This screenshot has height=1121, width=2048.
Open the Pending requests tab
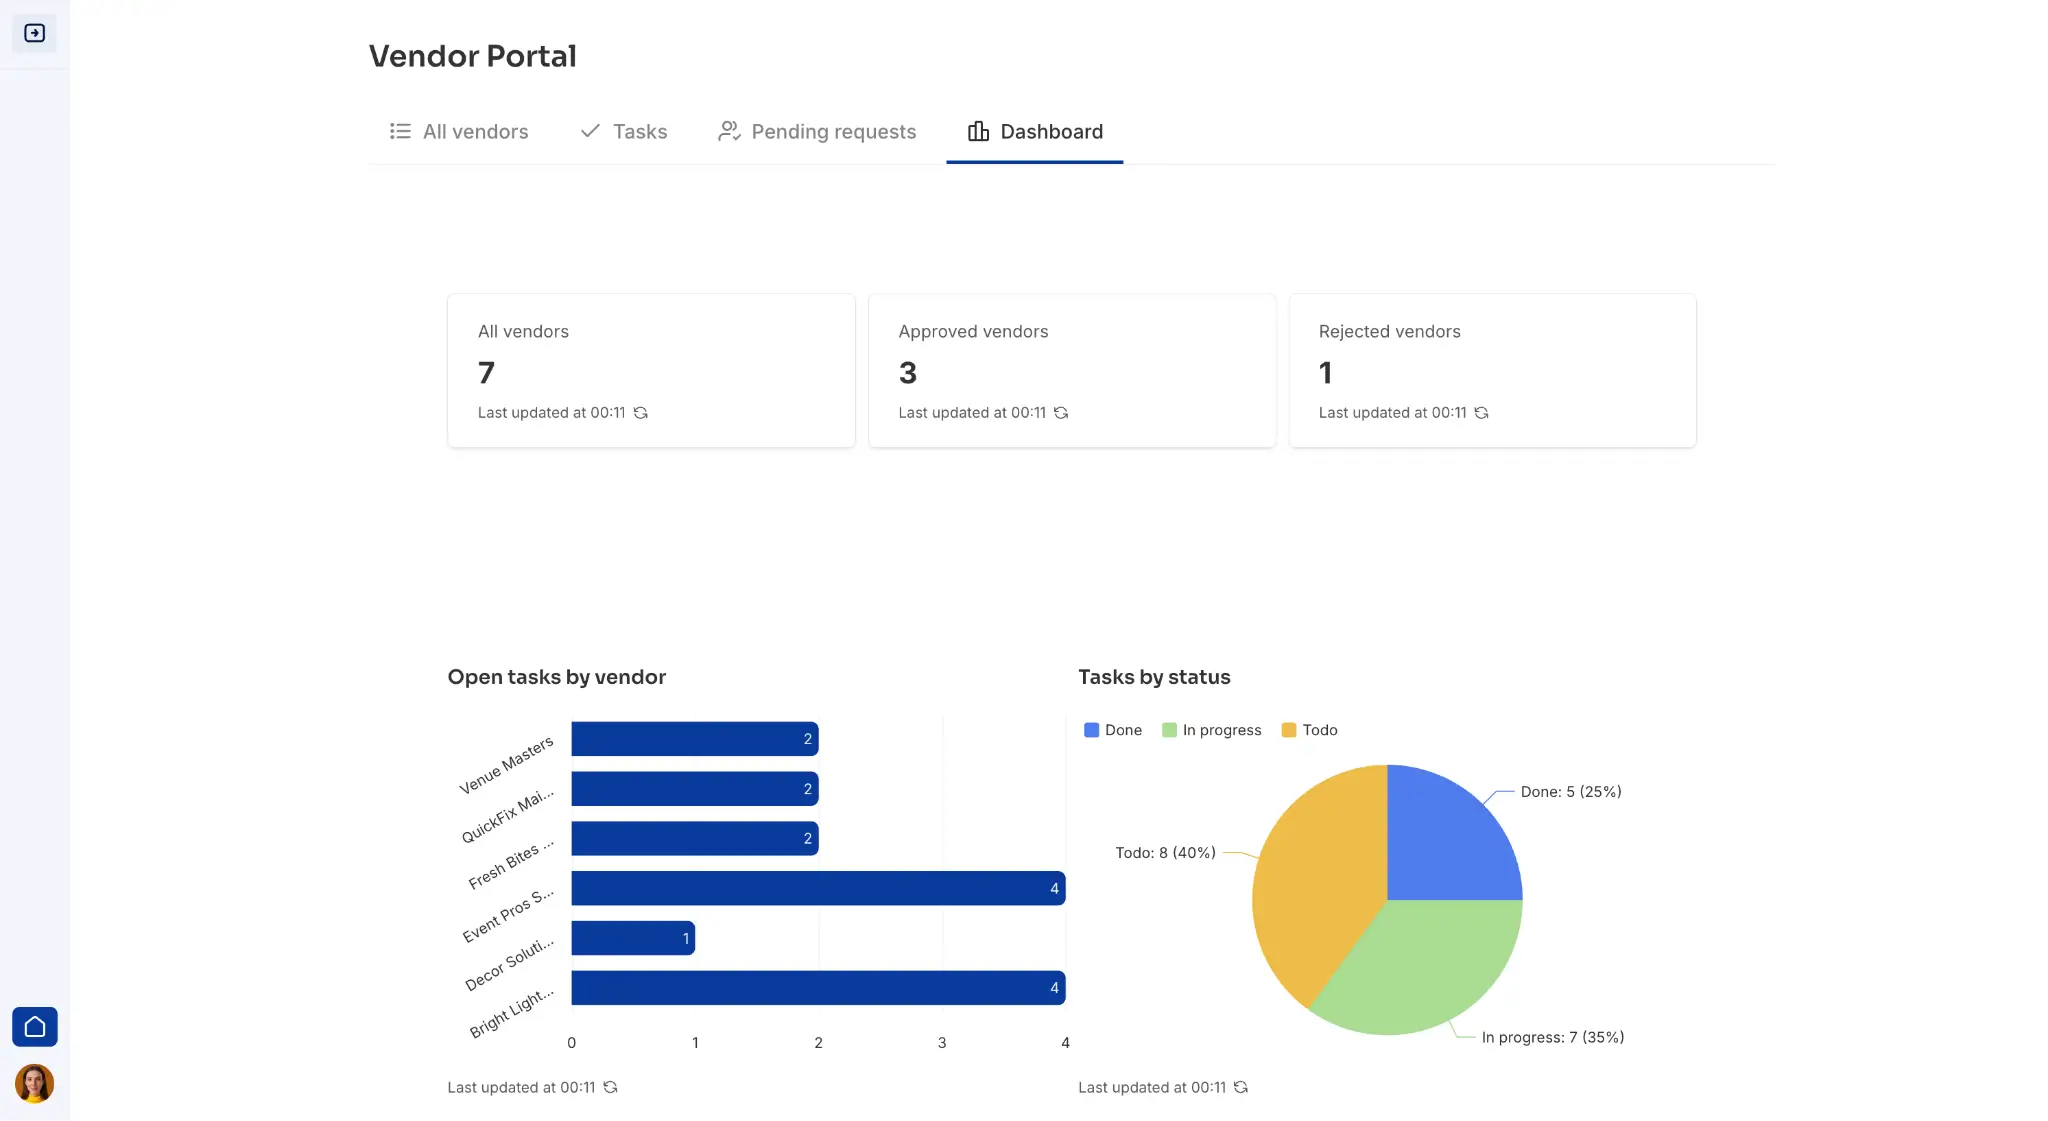click(x=834, y=131)
